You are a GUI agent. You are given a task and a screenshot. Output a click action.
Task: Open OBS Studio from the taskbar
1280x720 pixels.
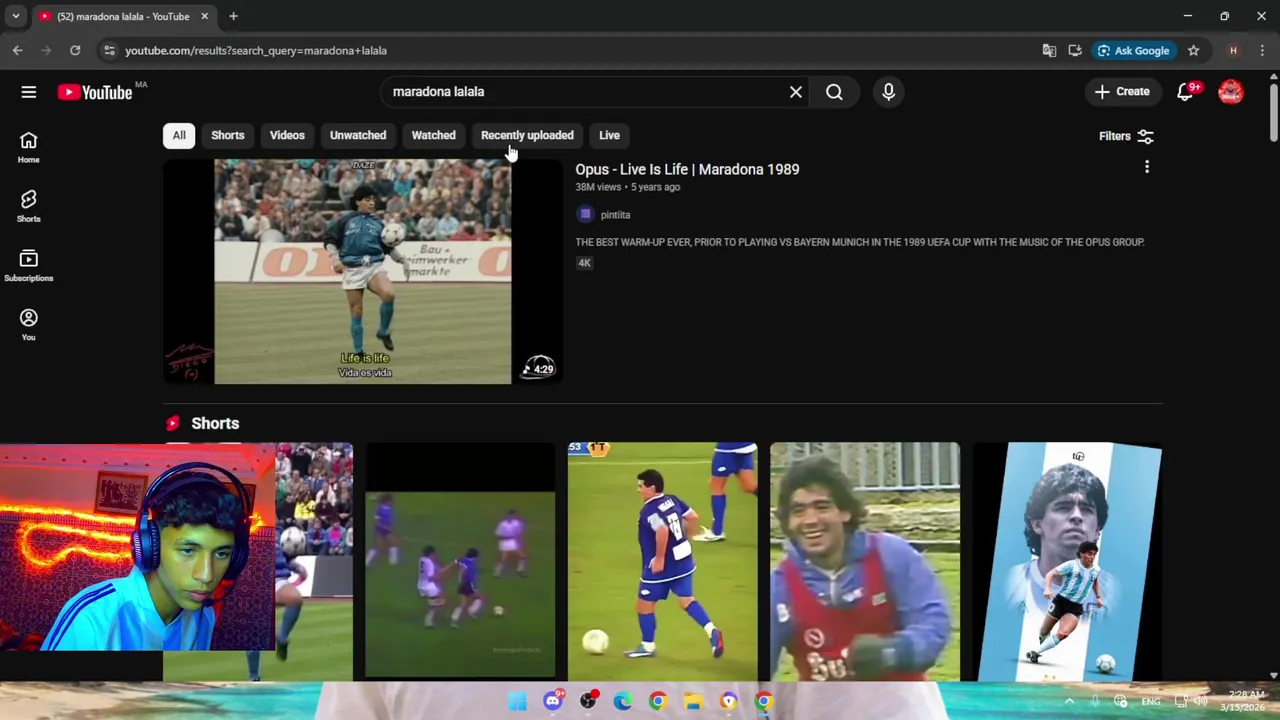click(588, 701)
